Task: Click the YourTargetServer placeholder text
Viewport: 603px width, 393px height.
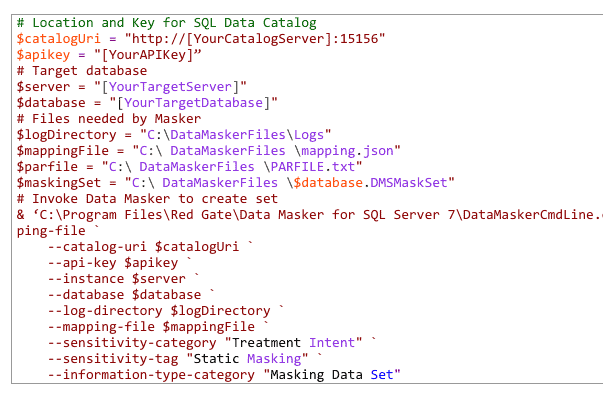Action: (170, 87)
